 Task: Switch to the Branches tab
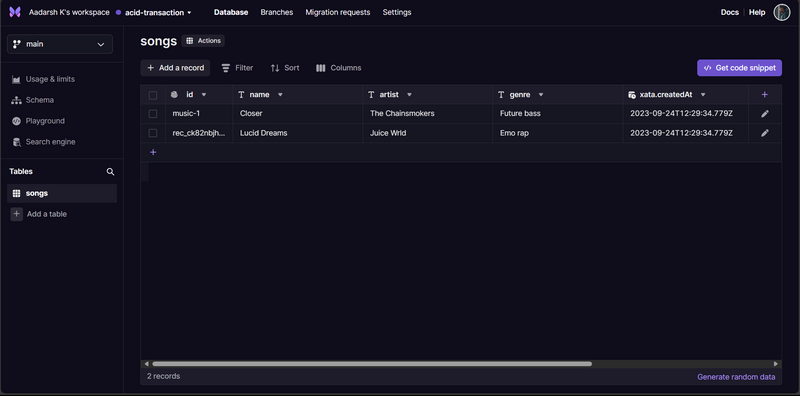click(277, 12)
